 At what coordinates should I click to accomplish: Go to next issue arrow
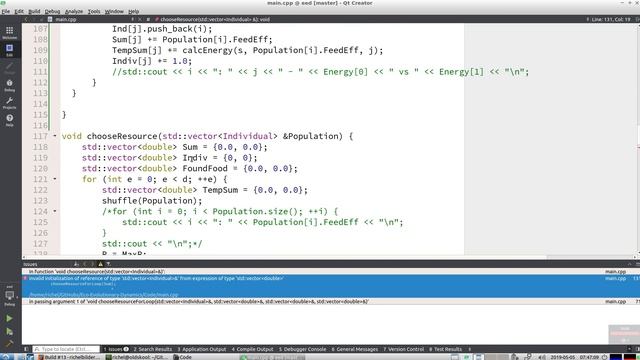tap(92, 264)
